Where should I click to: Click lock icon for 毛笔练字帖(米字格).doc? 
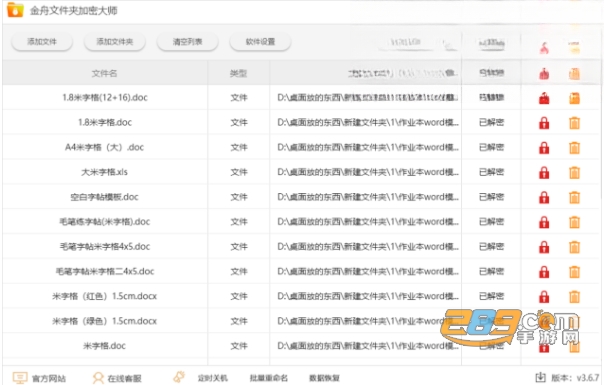tap(544, 222)
